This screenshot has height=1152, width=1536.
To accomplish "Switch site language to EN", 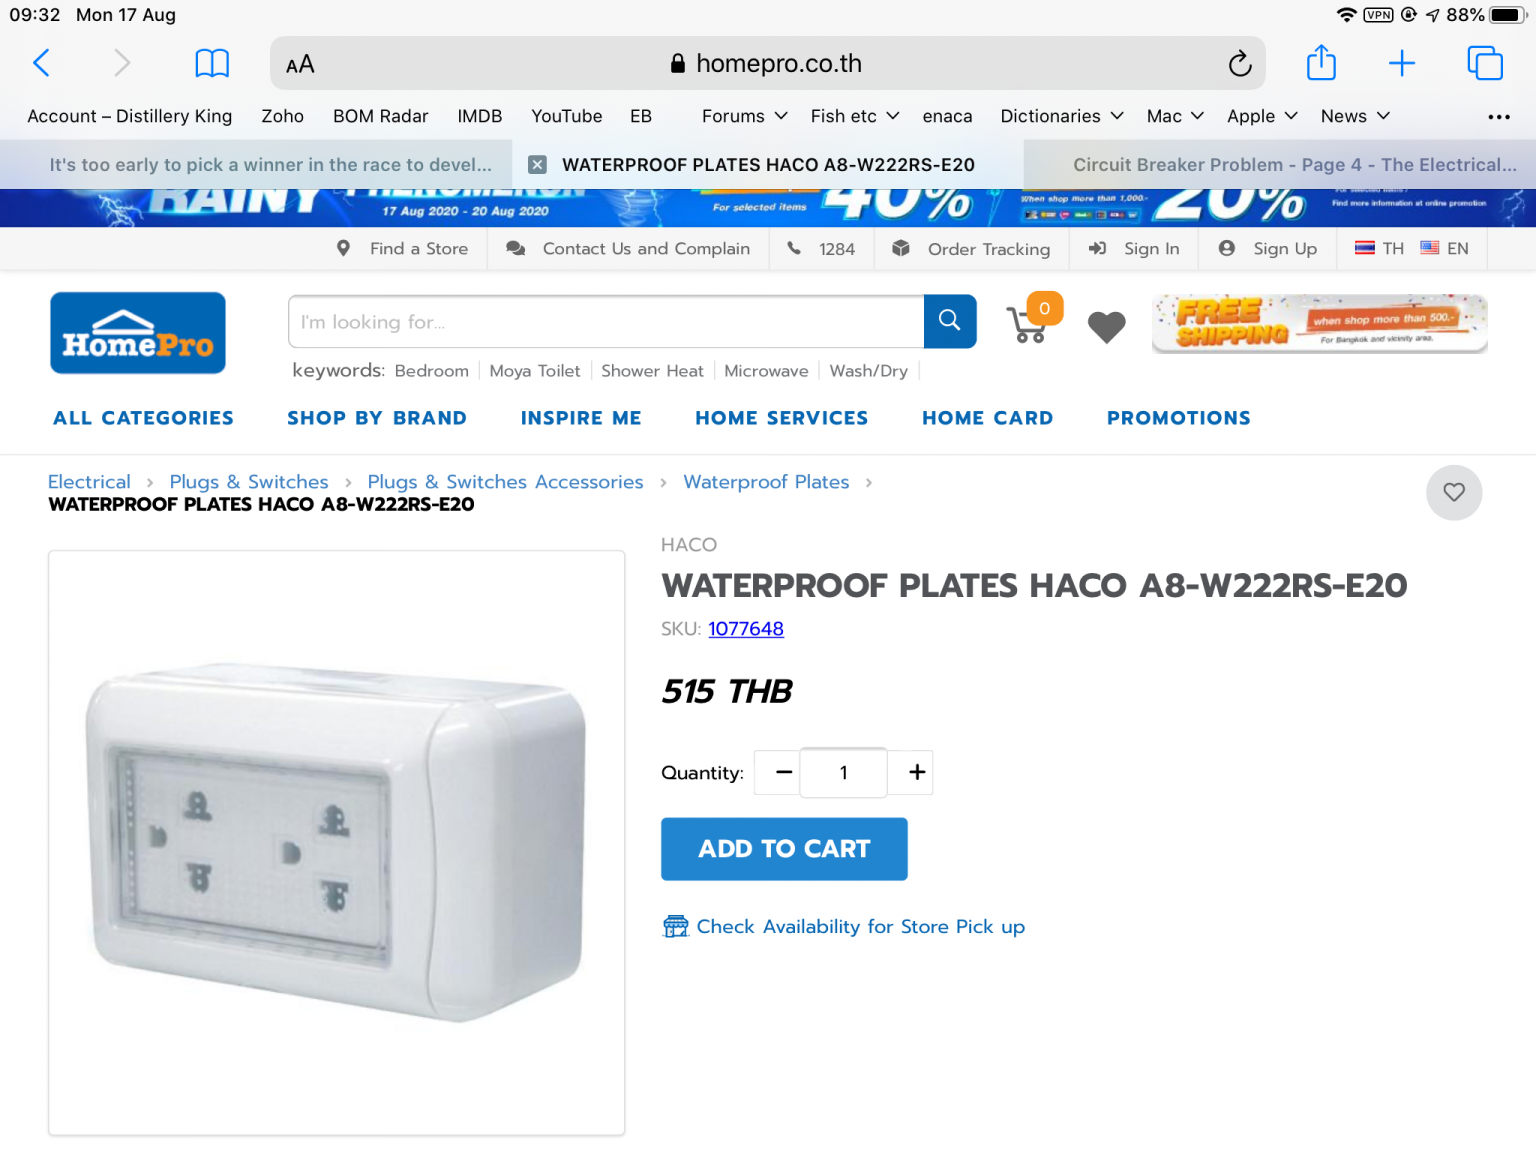I will click(x=1445, y=248).
